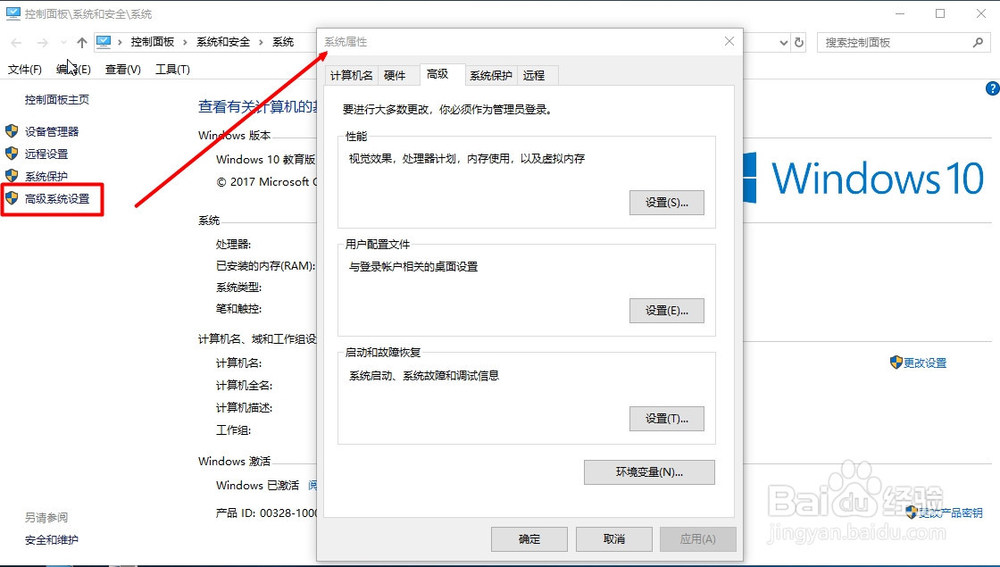The width and height of the screenshot is (1000, 567).
Task: Open Security and Maintenance link
Action: tap(52, 540)
